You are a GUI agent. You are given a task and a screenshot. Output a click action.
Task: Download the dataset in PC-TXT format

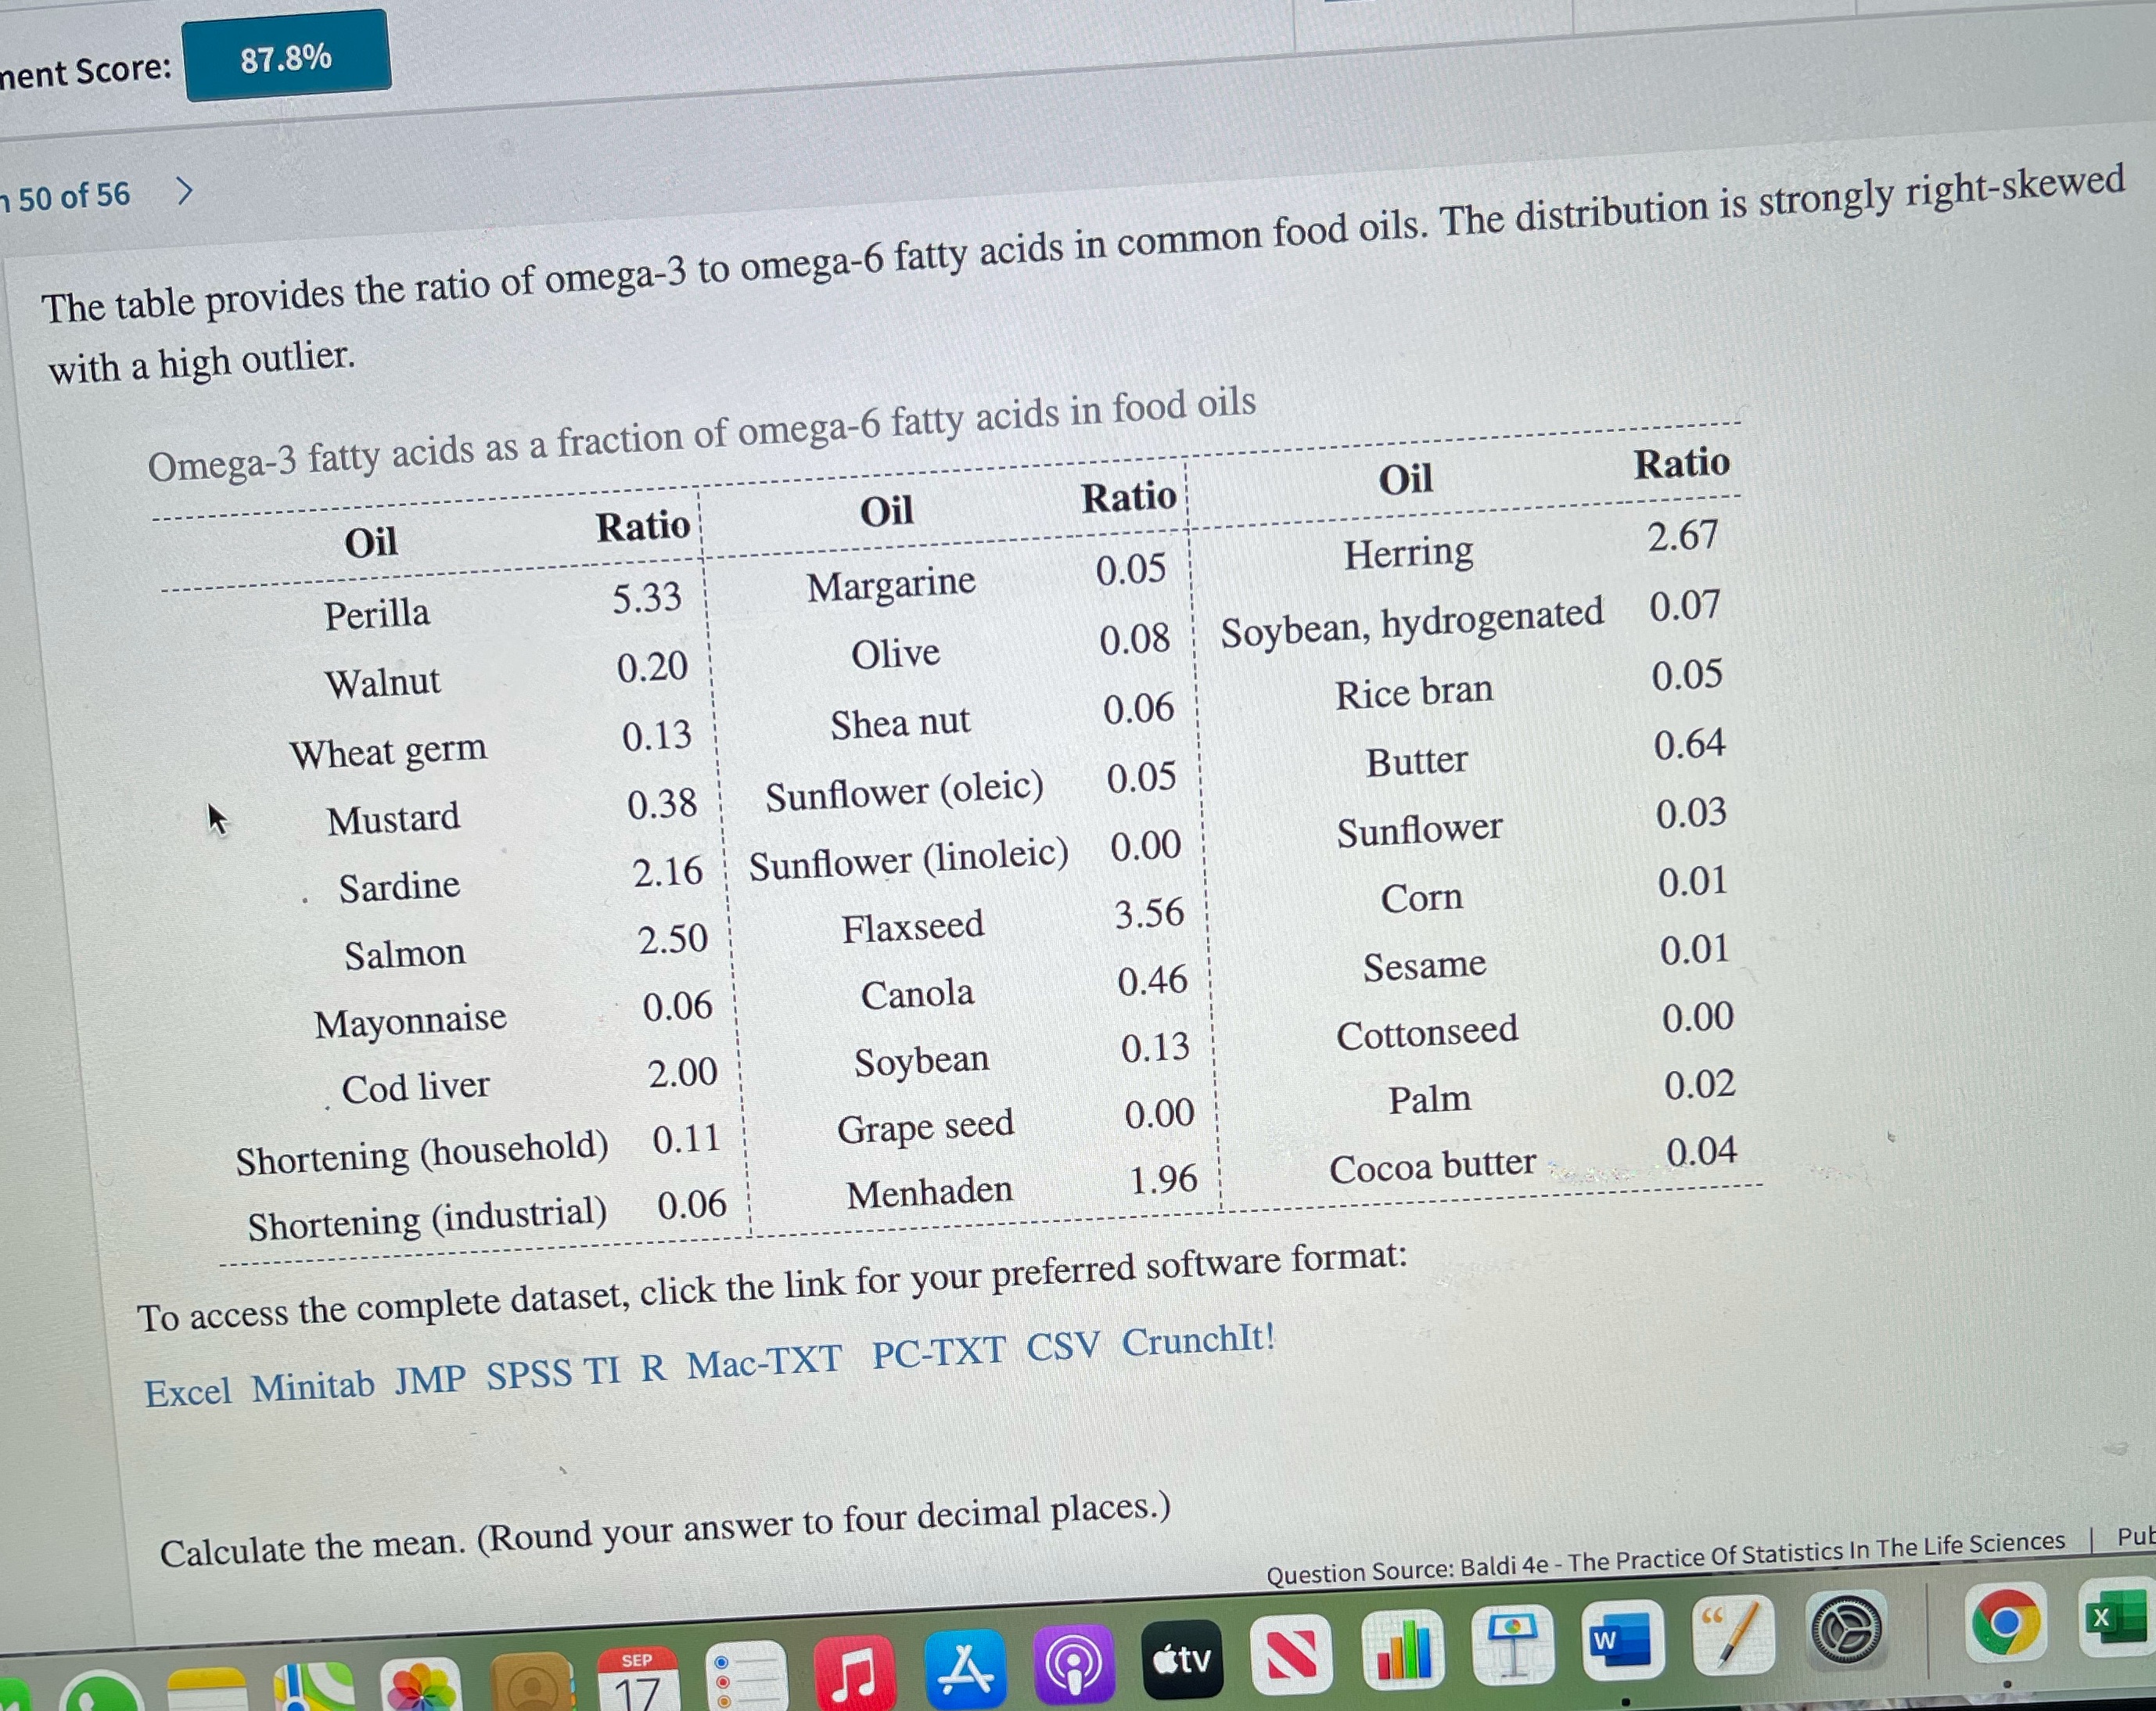pyautogui.click(x=938, y=1353)
